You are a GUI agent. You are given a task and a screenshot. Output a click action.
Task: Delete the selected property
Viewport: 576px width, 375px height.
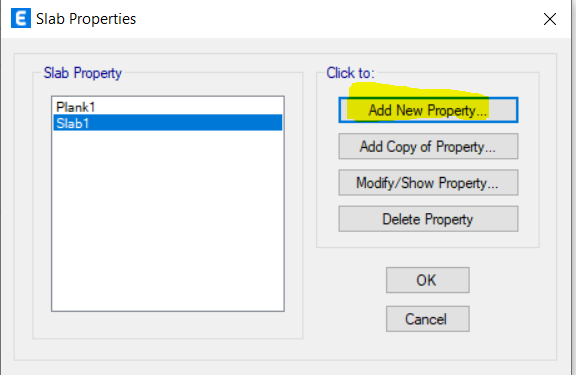tap(428, 219)
